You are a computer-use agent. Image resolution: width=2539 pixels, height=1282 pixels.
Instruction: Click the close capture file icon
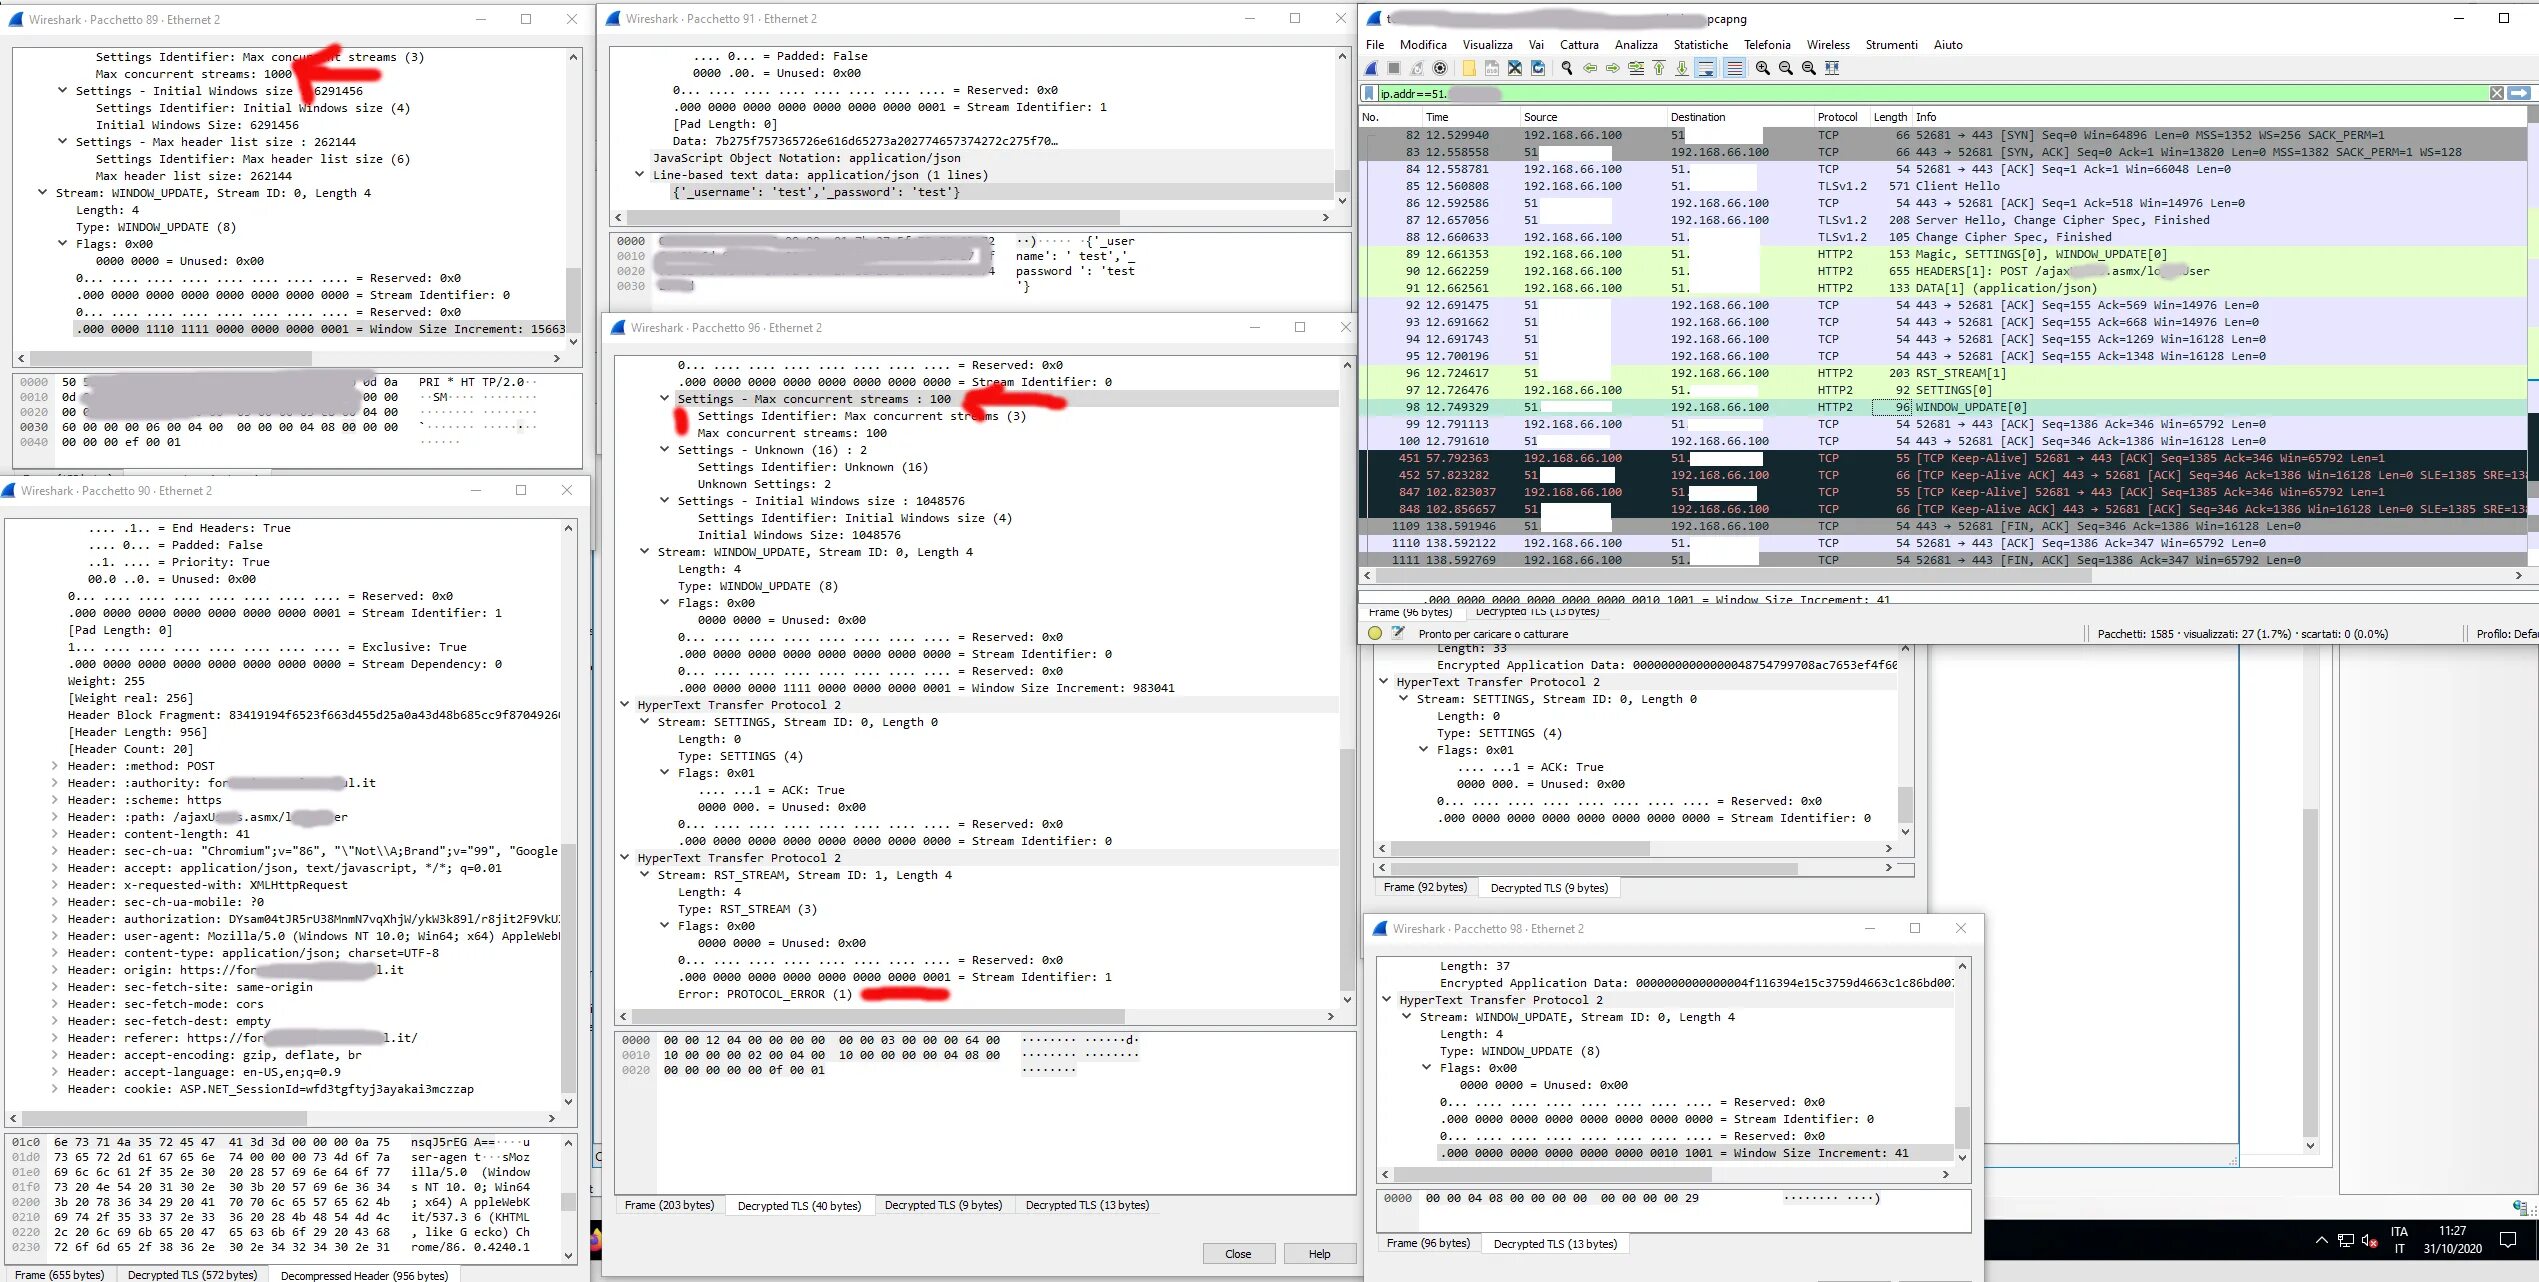click(1515, 68)
